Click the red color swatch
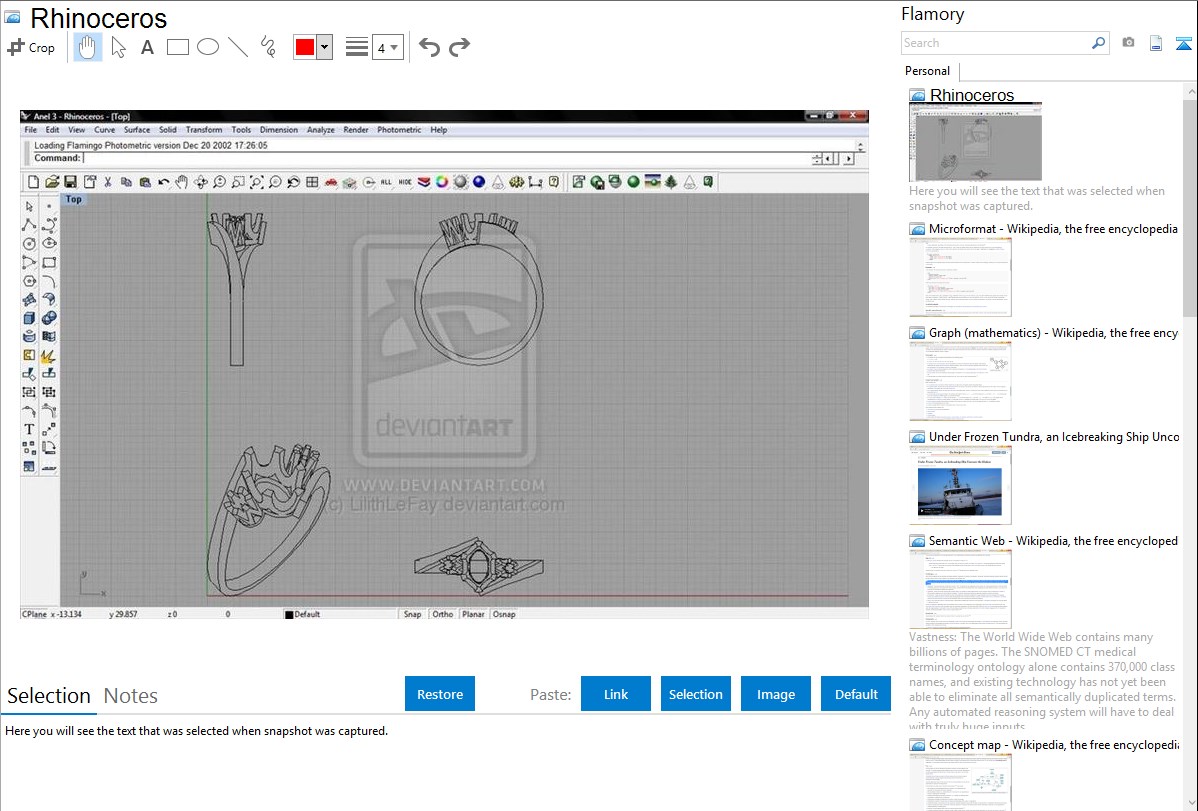This screenshot has height=811, width=1198. [305, 47]
